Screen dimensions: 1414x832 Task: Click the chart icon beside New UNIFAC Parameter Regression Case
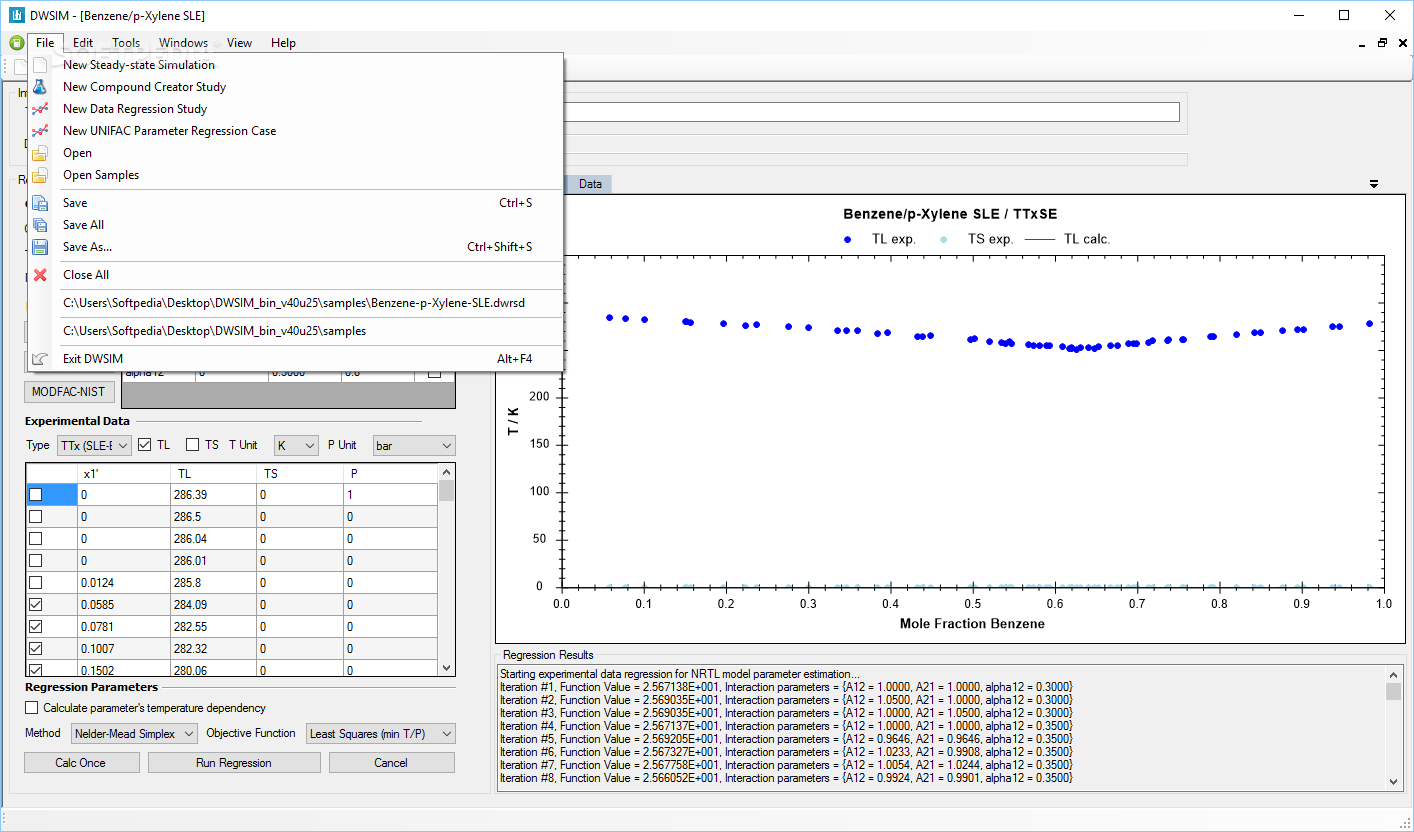pos(40,131)
